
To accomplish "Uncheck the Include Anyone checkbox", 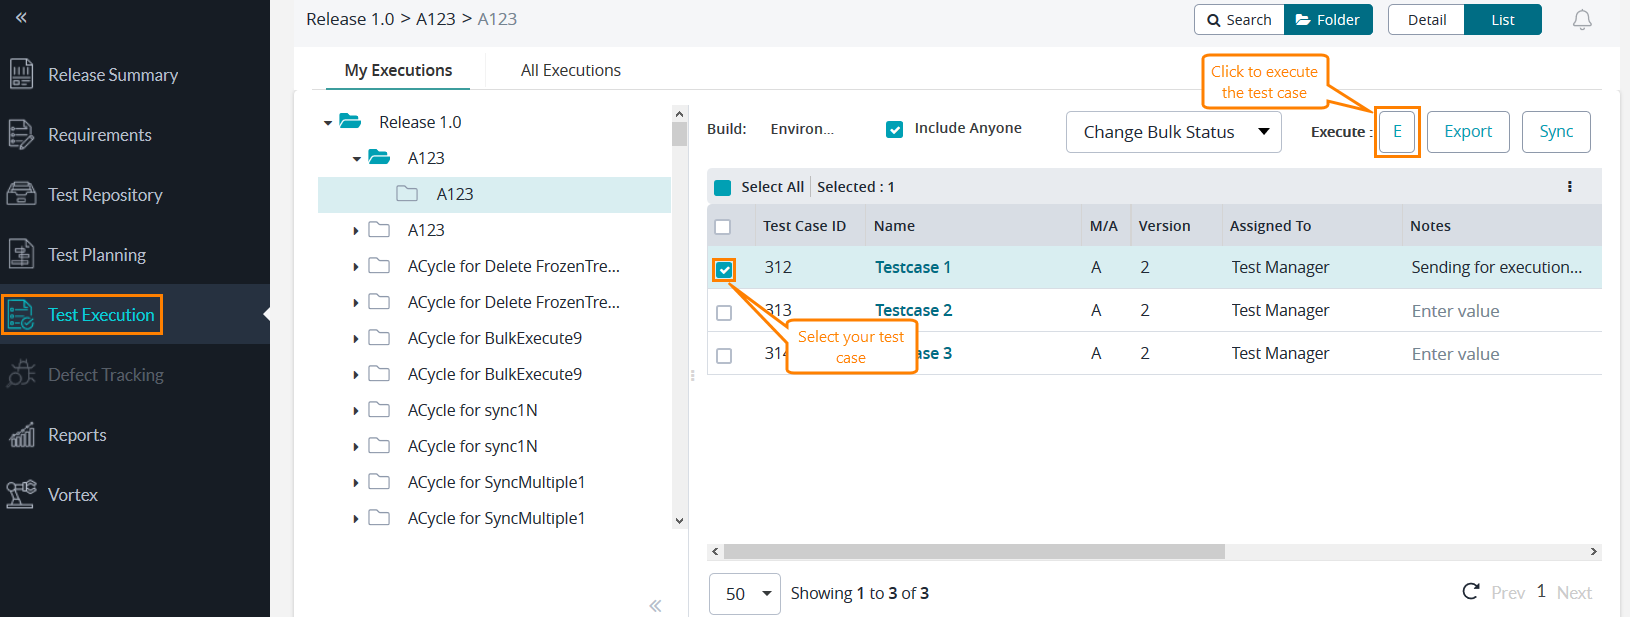I will (x=895, y=129).
